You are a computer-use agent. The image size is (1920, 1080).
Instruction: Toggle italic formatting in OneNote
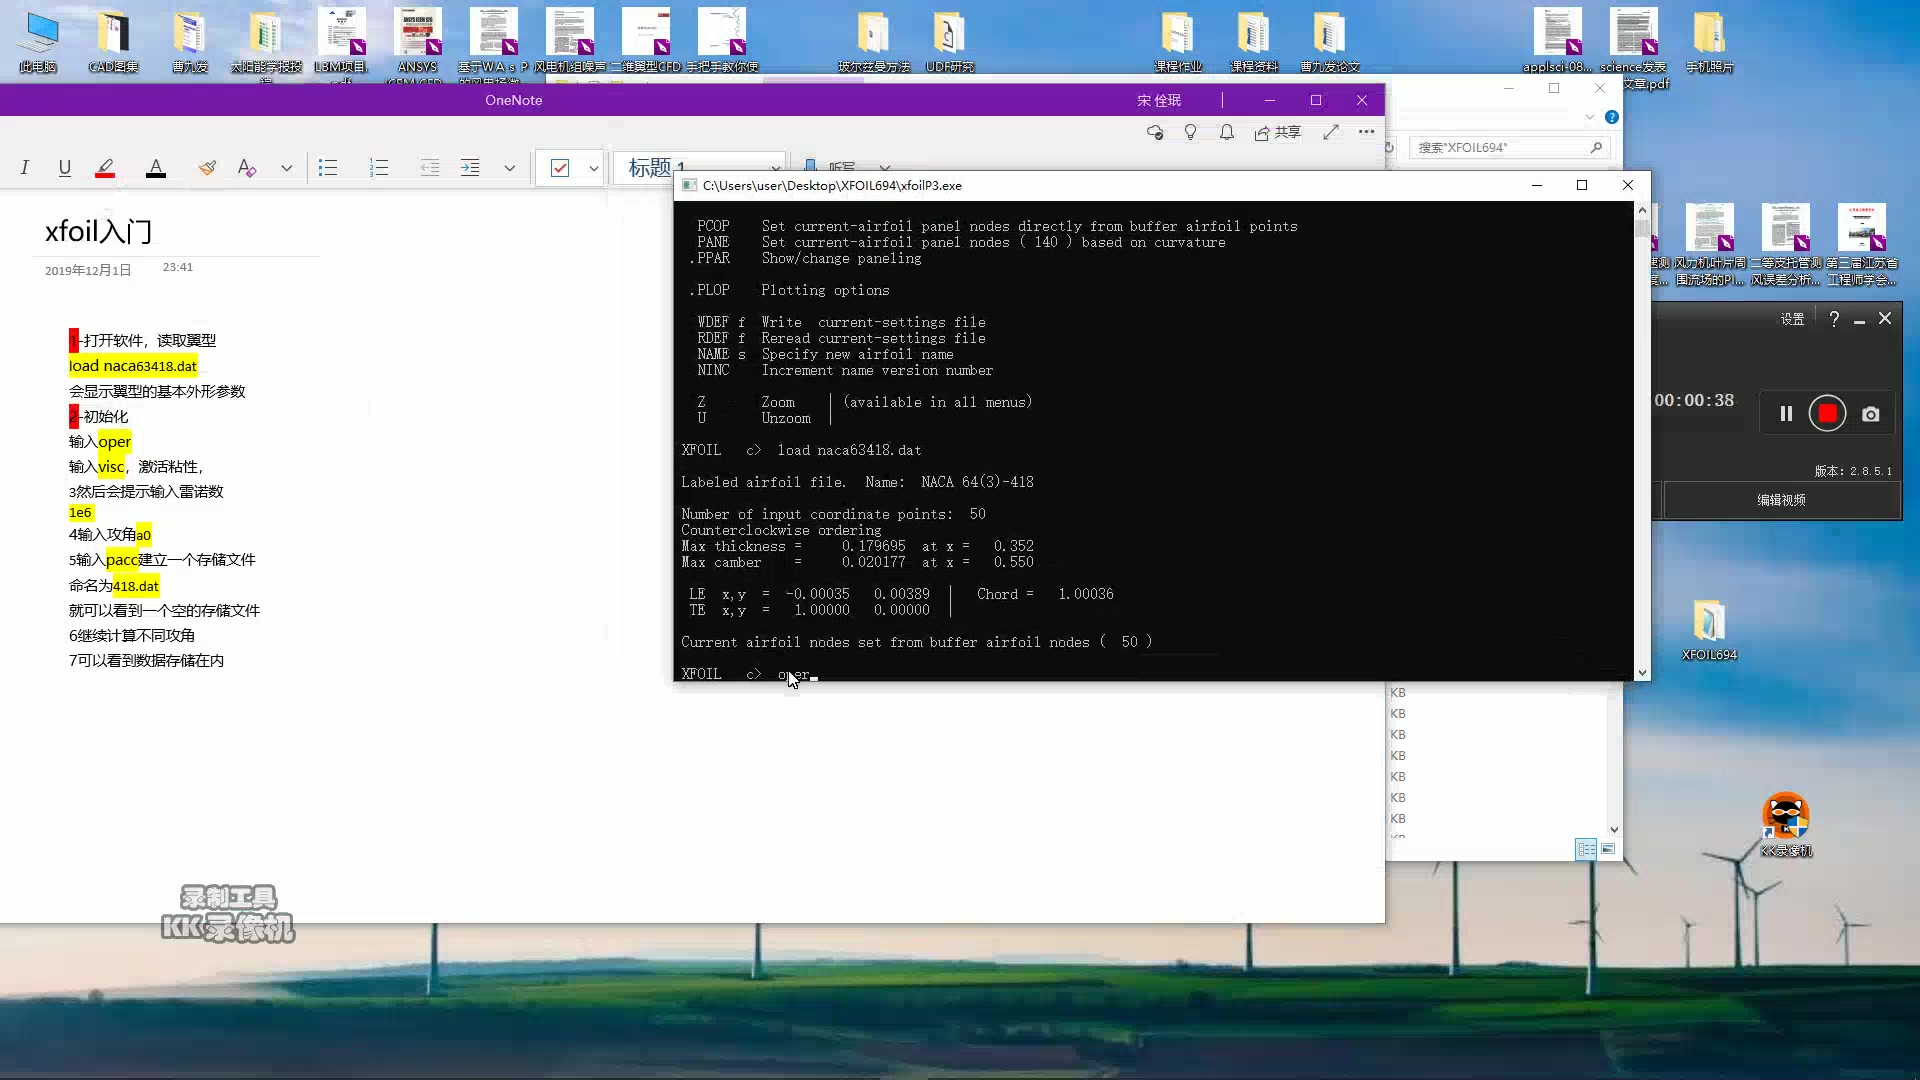24,168
